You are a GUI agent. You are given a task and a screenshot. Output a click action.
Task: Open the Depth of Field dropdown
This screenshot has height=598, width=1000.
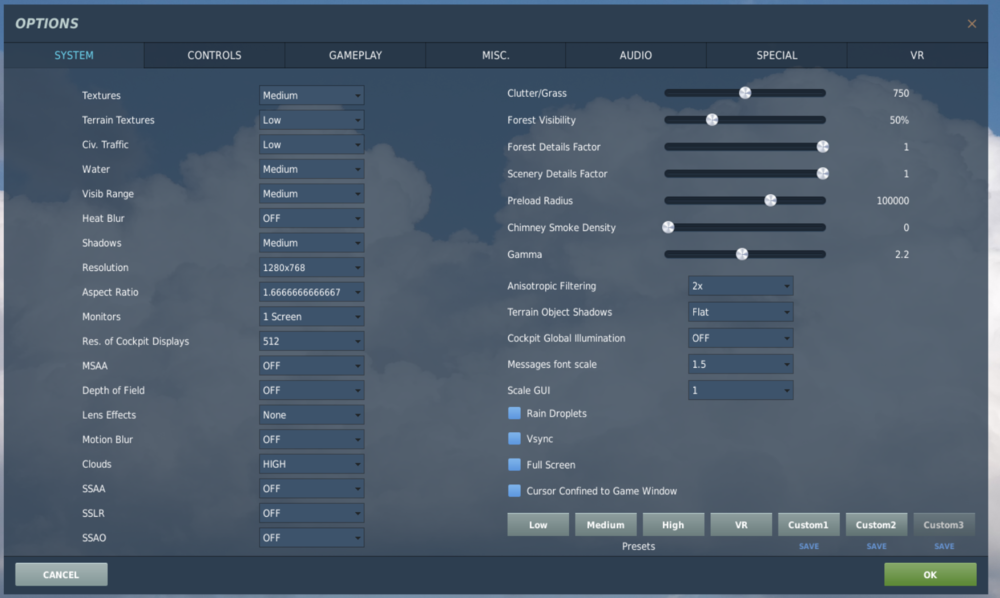(x=311, y=390)
